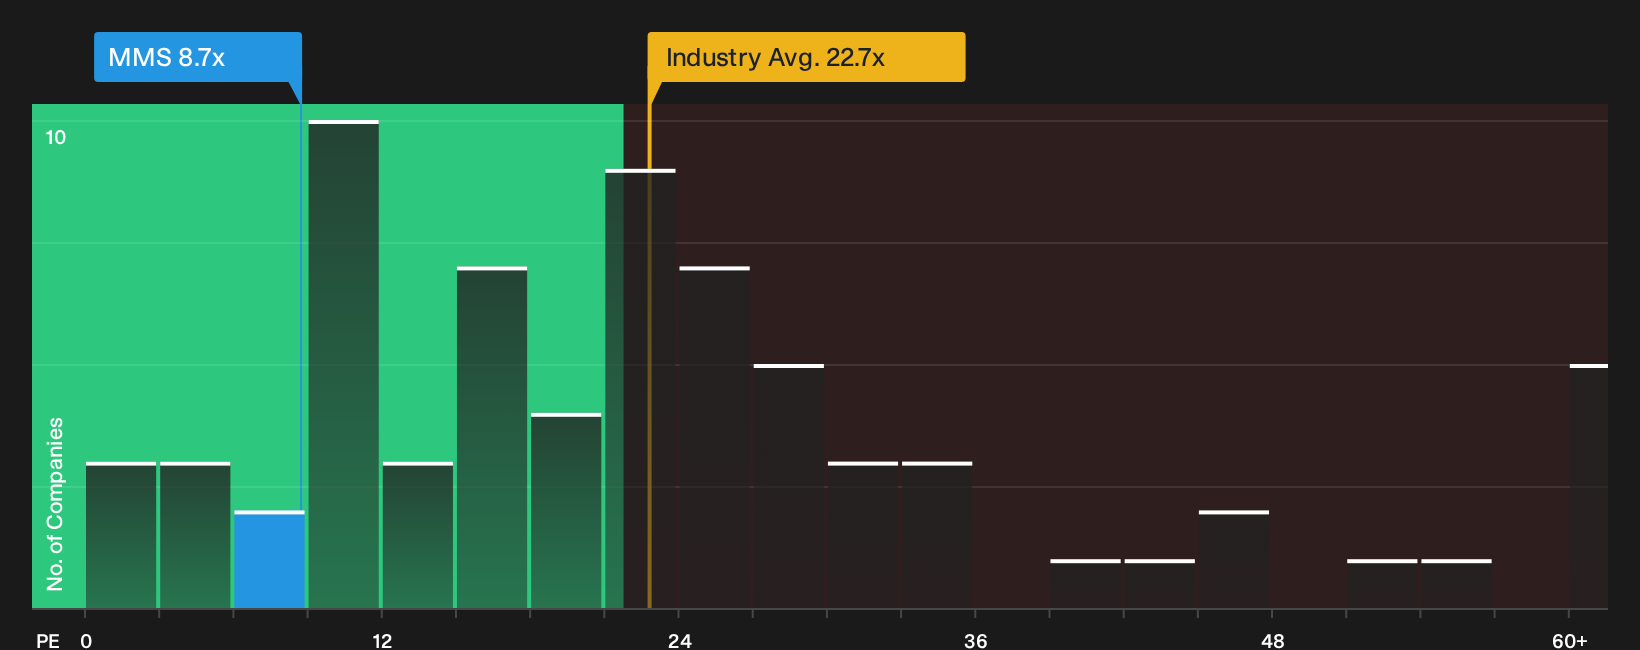1640x650 pixels.
Task: Select the bar for PE 24 to 27
Action: [714, 437]
